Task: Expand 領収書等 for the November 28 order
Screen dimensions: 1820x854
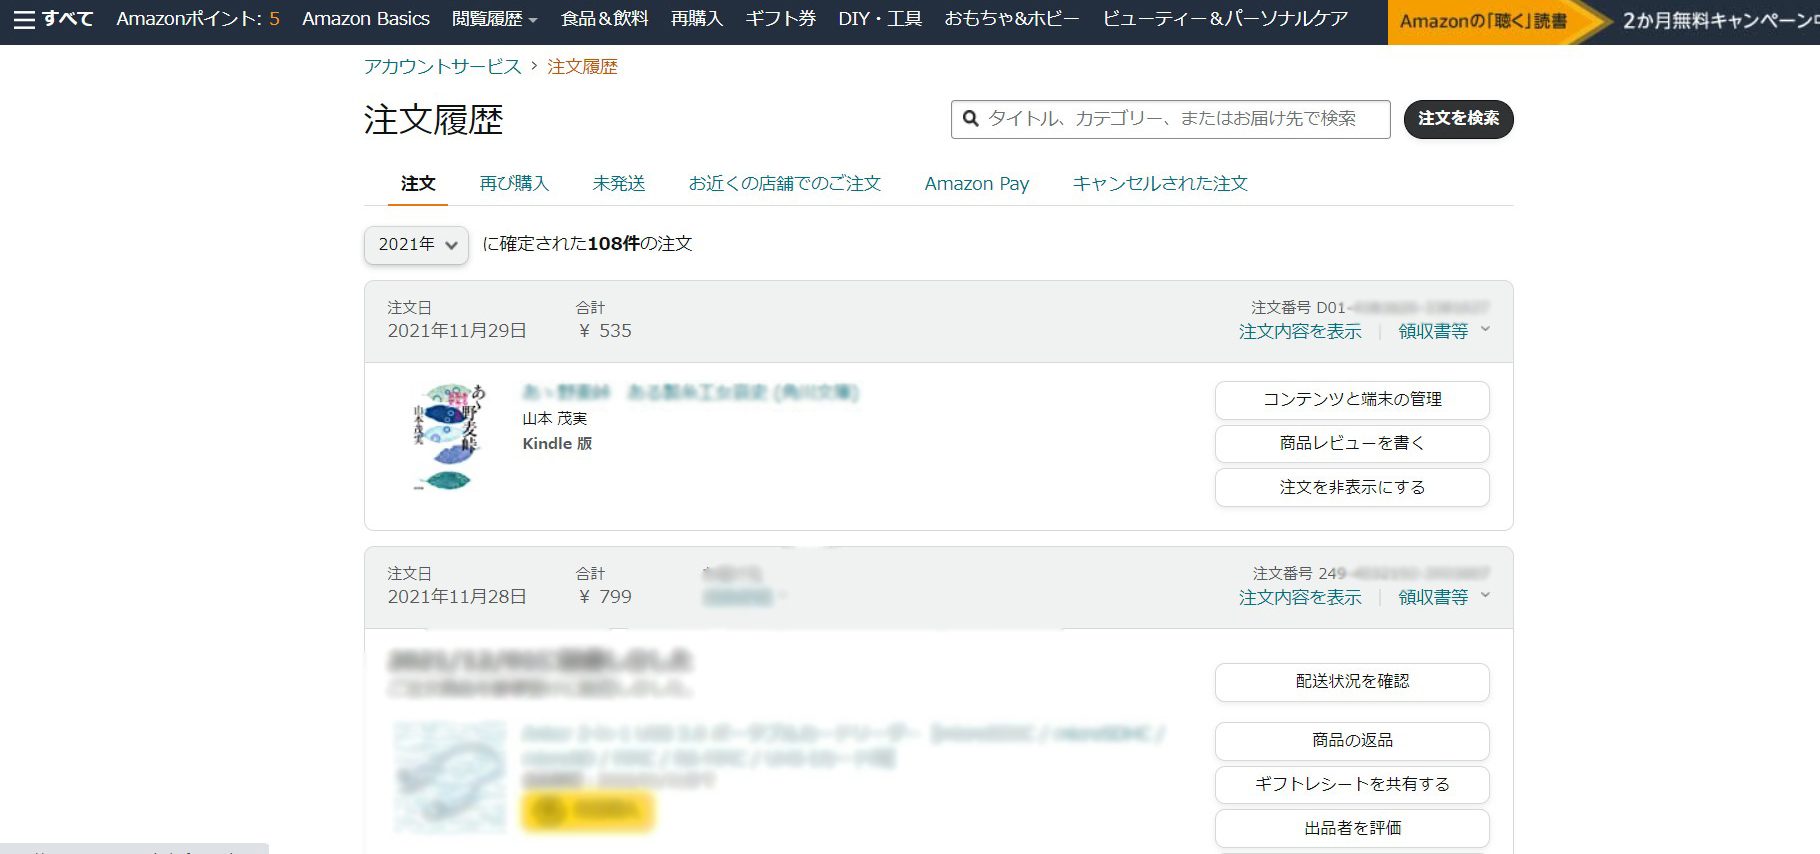Action: (x=1444, y=597)
